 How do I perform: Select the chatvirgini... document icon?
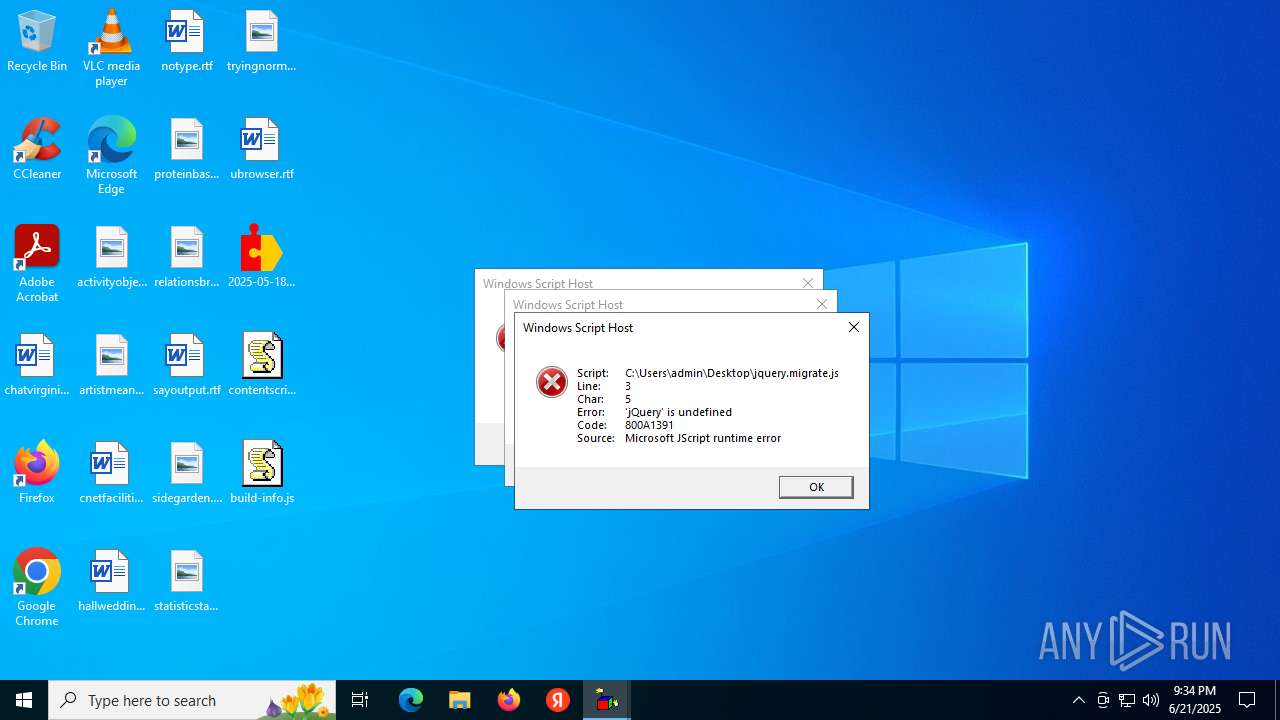[x=37, y=366]
